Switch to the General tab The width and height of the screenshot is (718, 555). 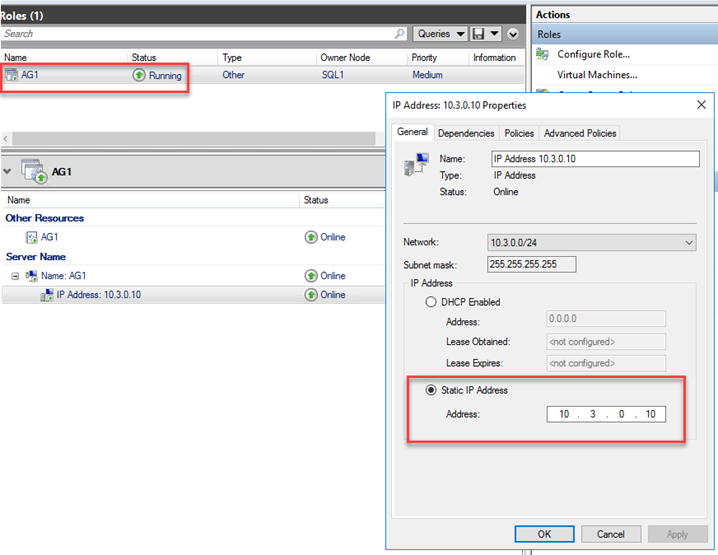point(412,132)
